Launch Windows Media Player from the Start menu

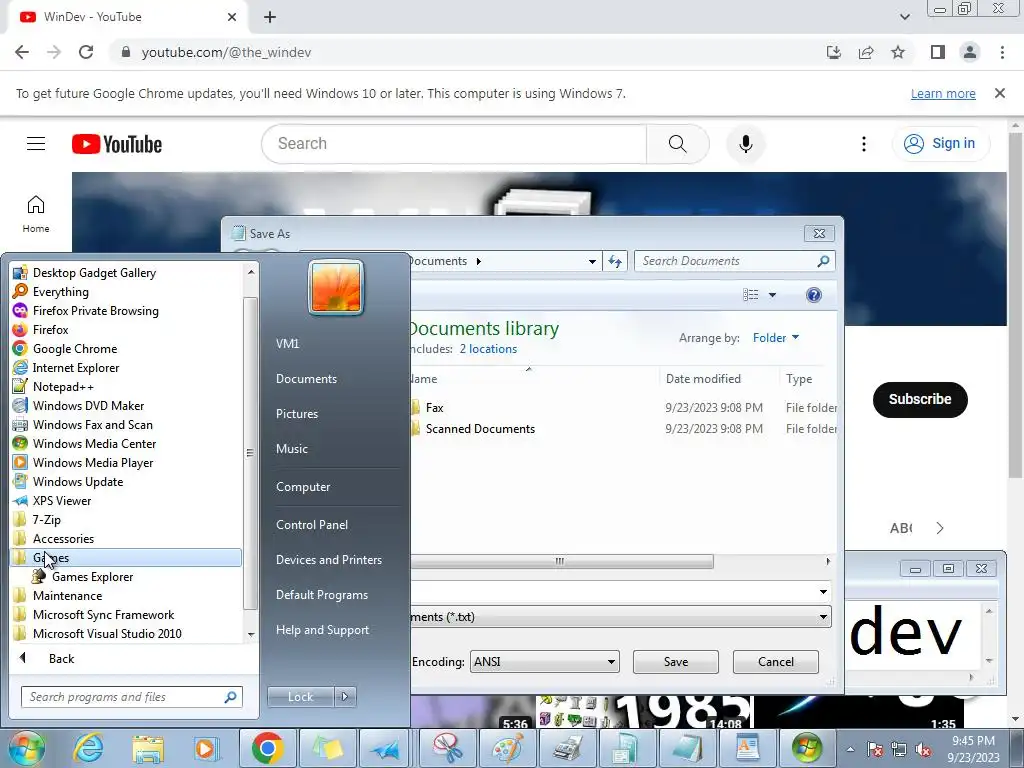tap(93, 462)
